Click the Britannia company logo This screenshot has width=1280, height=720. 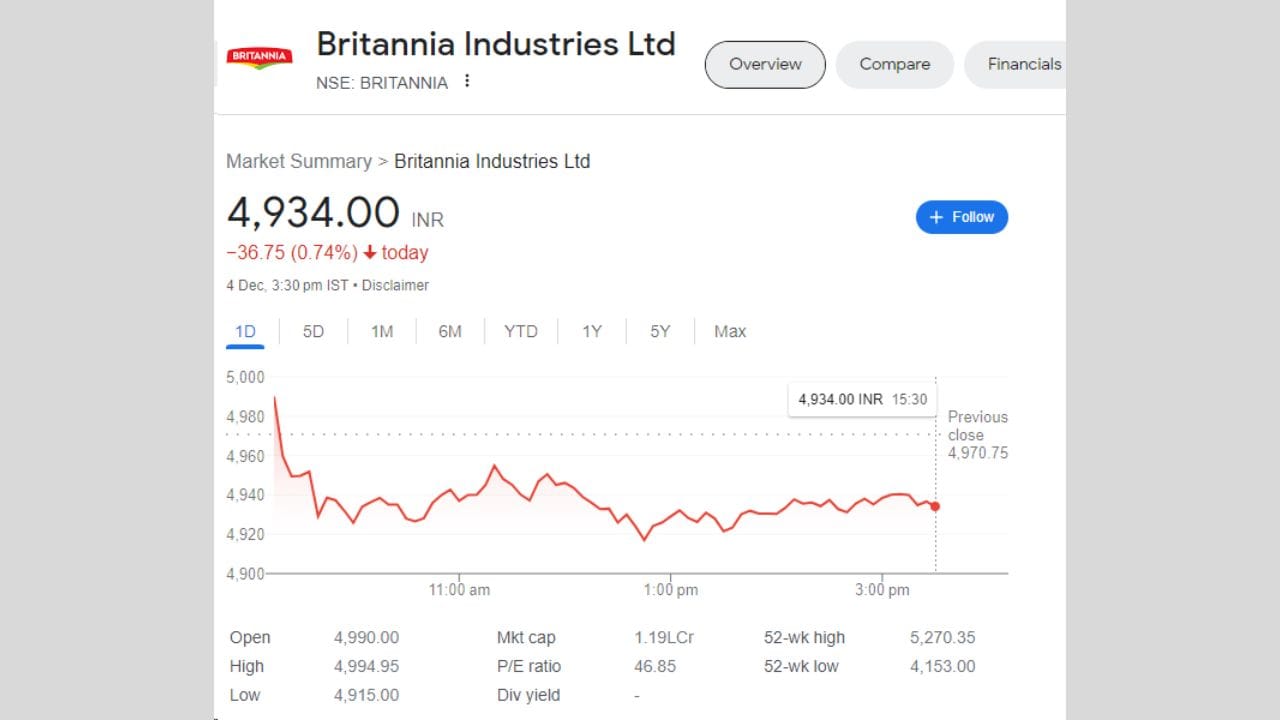pos(259,57)
